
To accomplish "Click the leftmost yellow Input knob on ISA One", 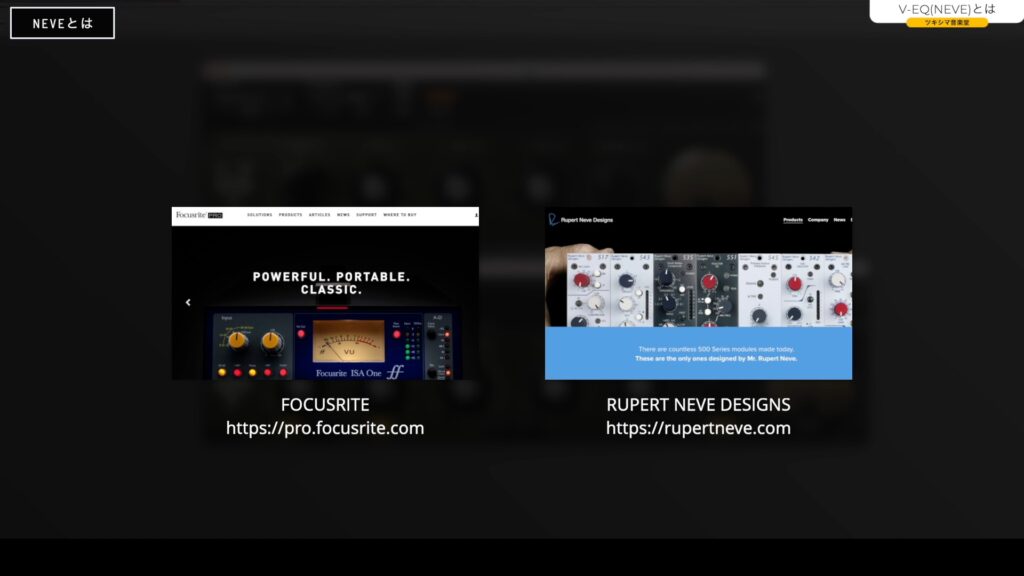I will tap(238, 340).
